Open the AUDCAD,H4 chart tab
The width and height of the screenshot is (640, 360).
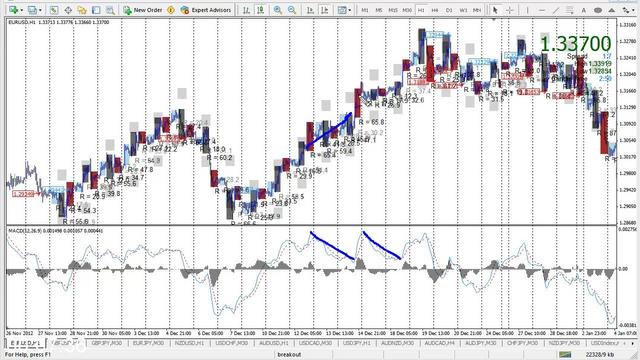pos(440,343)
